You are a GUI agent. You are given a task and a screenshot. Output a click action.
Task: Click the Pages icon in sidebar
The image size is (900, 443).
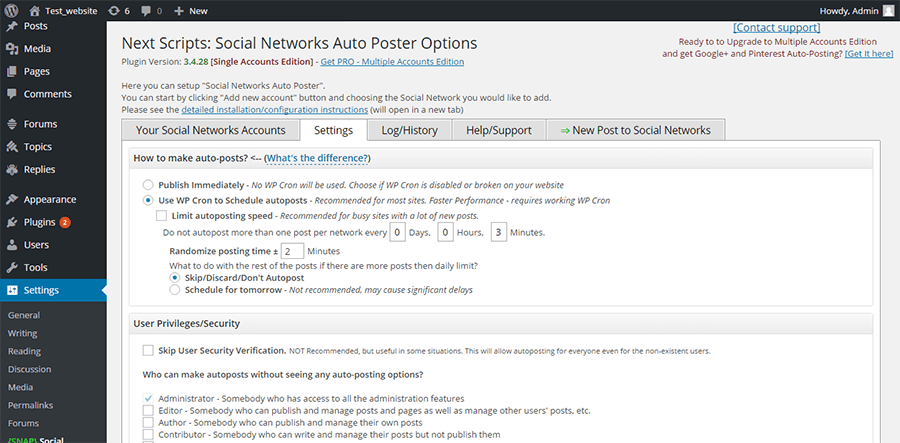[11, 72]
